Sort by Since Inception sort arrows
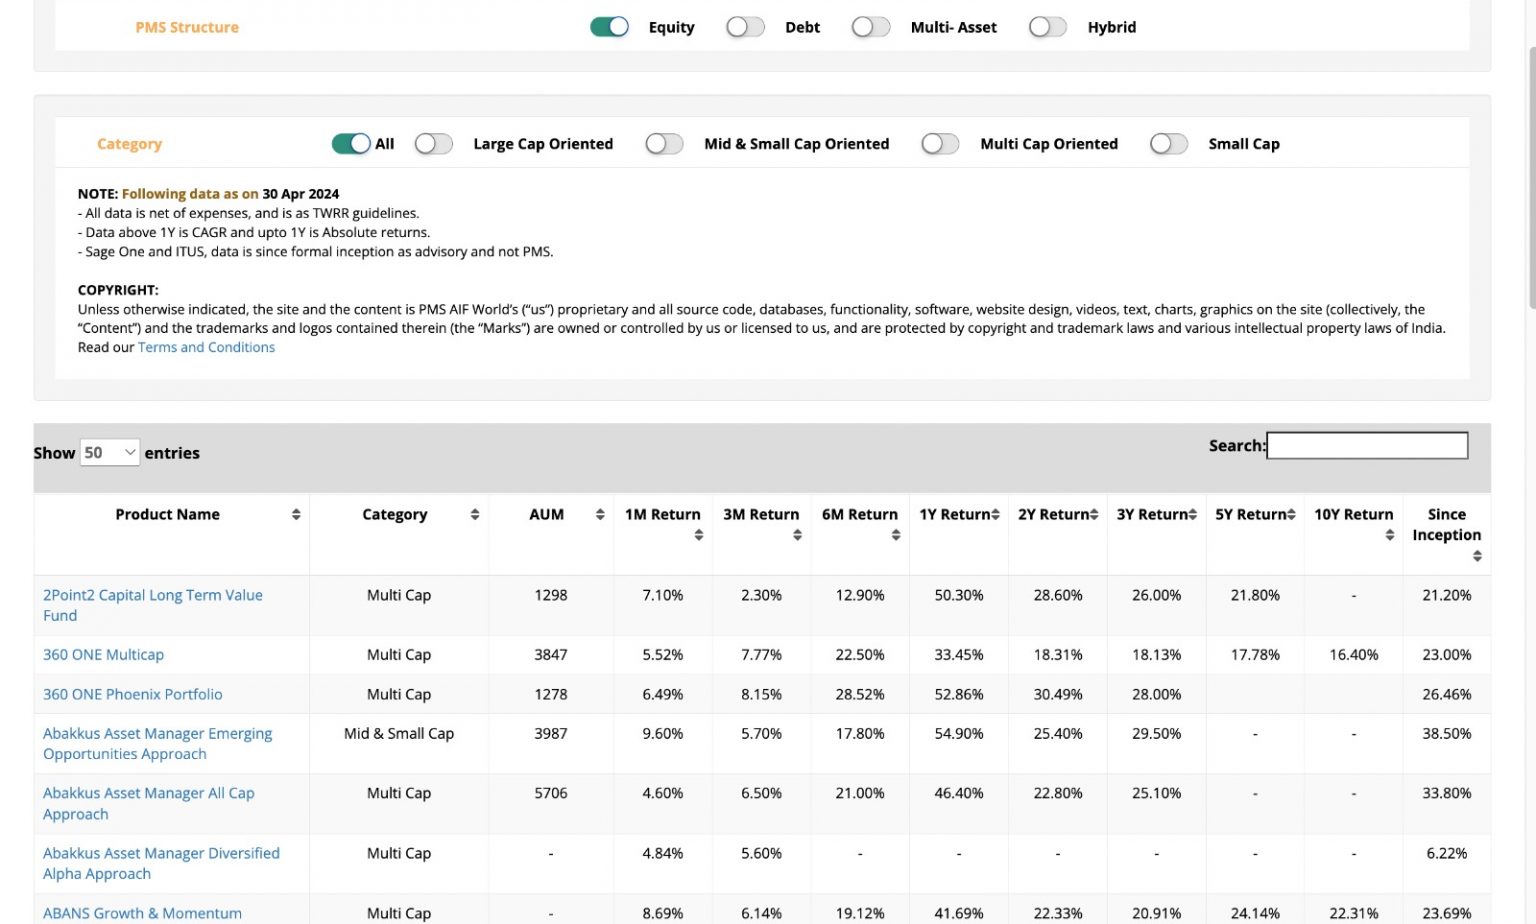The height and width of the screenshot is (924, 1536). [1477, 556]
